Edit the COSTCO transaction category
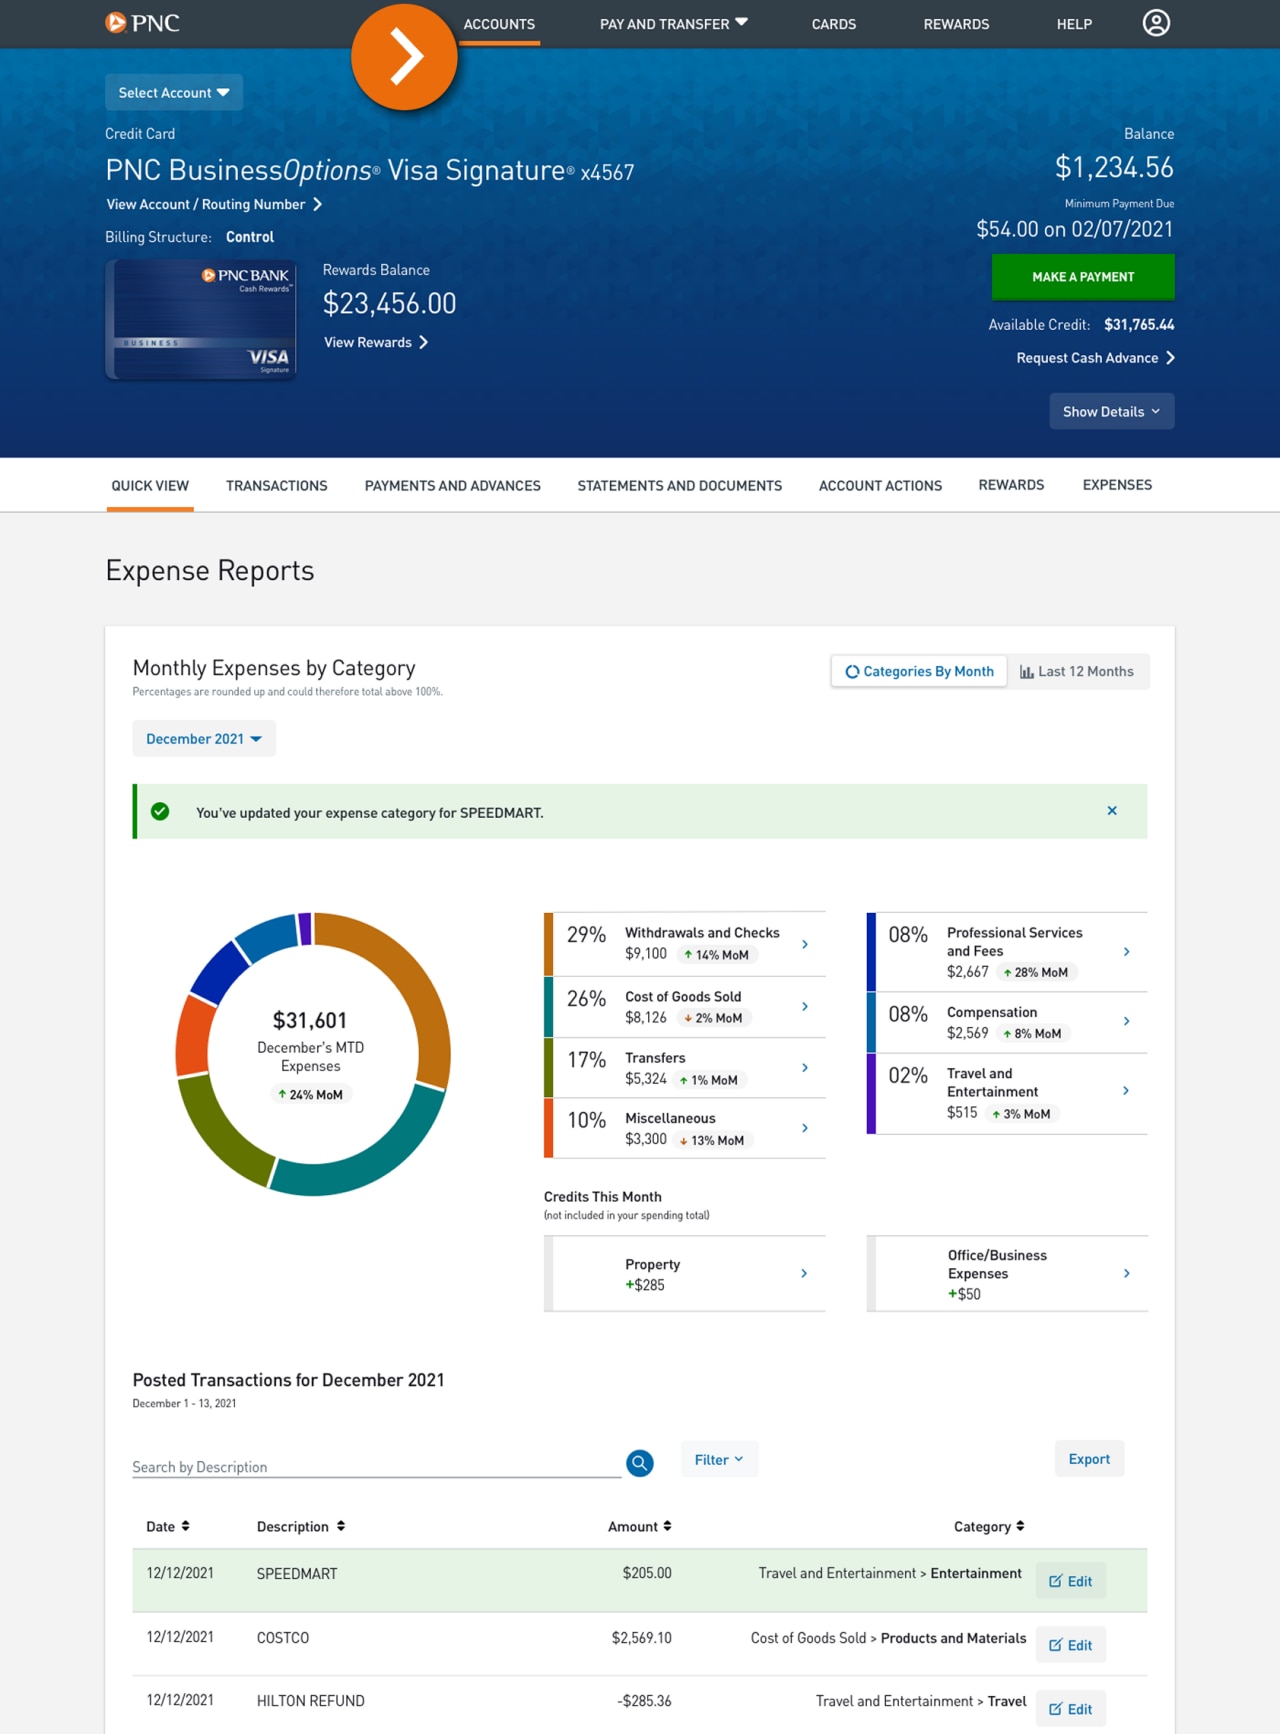 [x=1071, y=1644]
